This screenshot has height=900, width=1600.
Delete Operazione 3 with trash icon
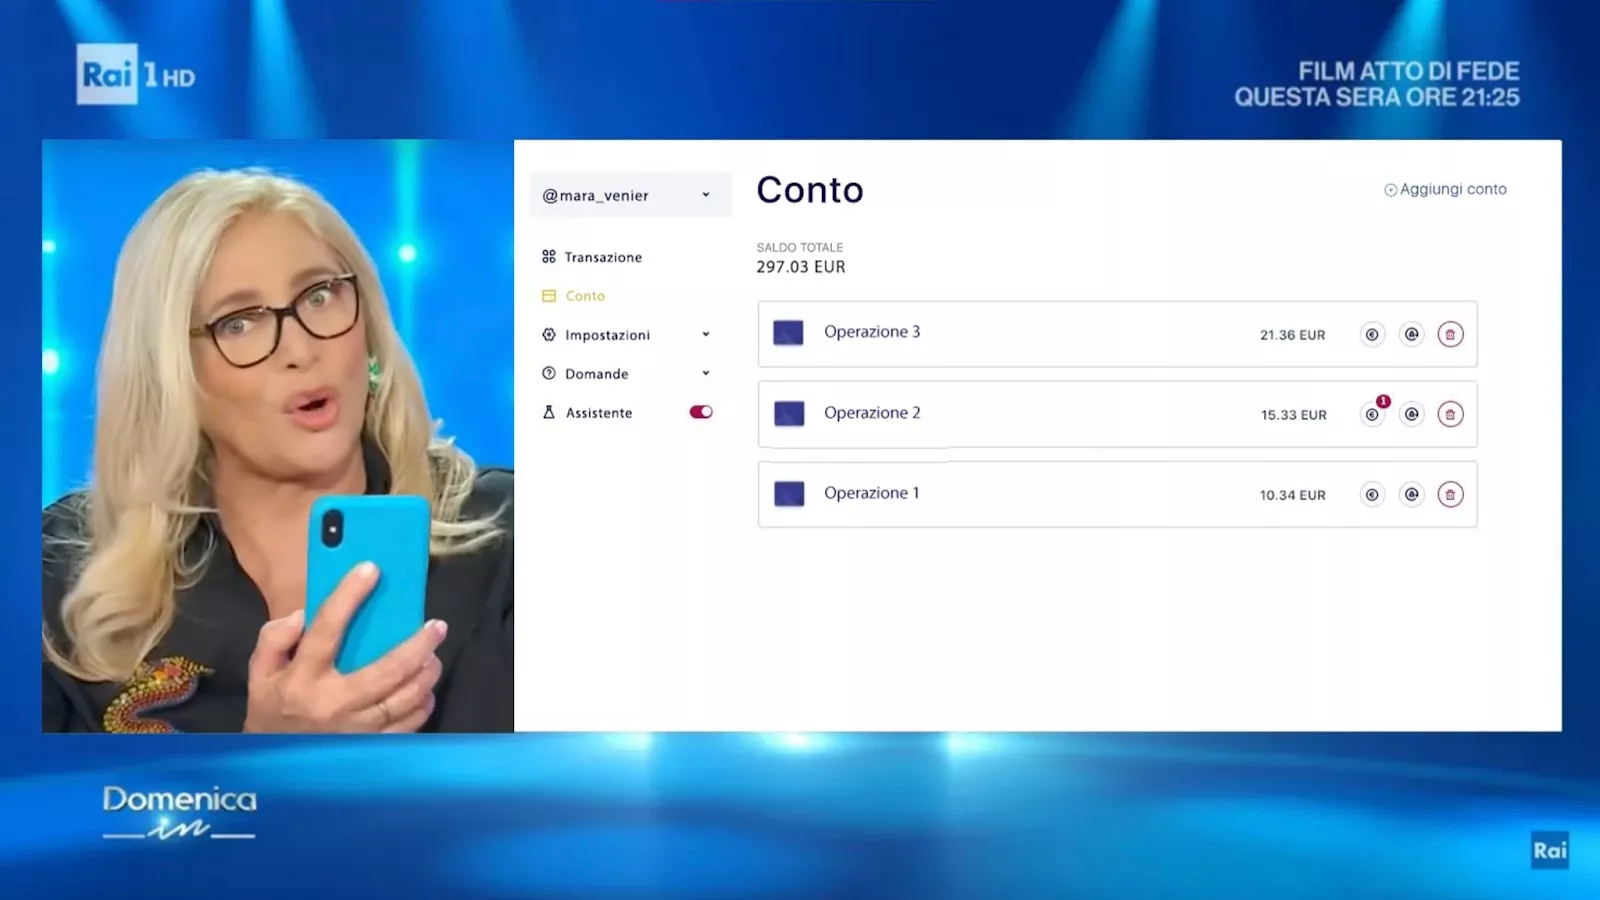[1450, 334]
